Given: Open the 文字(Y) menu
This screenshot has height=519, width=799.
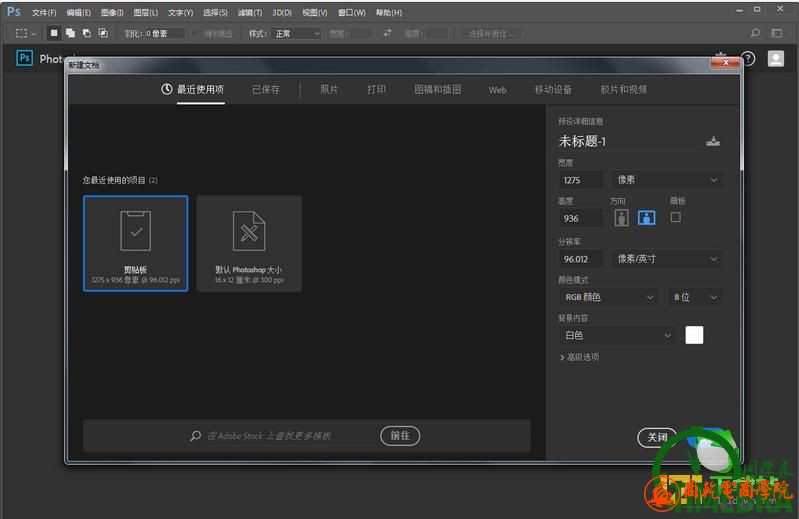Looking at the screenshot, I should coord(180,12).
